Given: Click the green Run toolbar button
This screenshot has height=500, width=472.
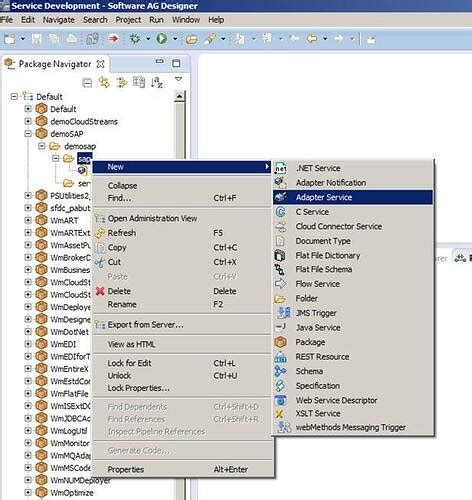Looking at the screenshot, I should click(x=162, y=39).
